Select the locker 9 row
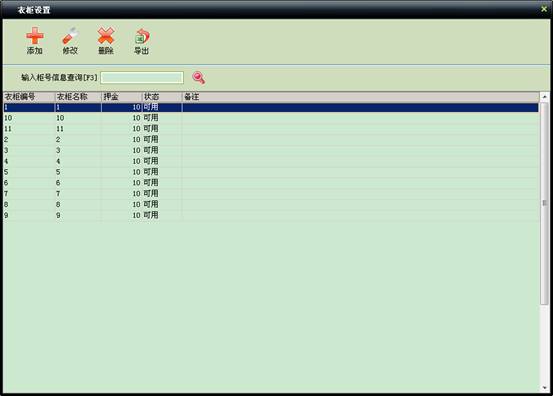The image size is (553, 396). [271, 215]
